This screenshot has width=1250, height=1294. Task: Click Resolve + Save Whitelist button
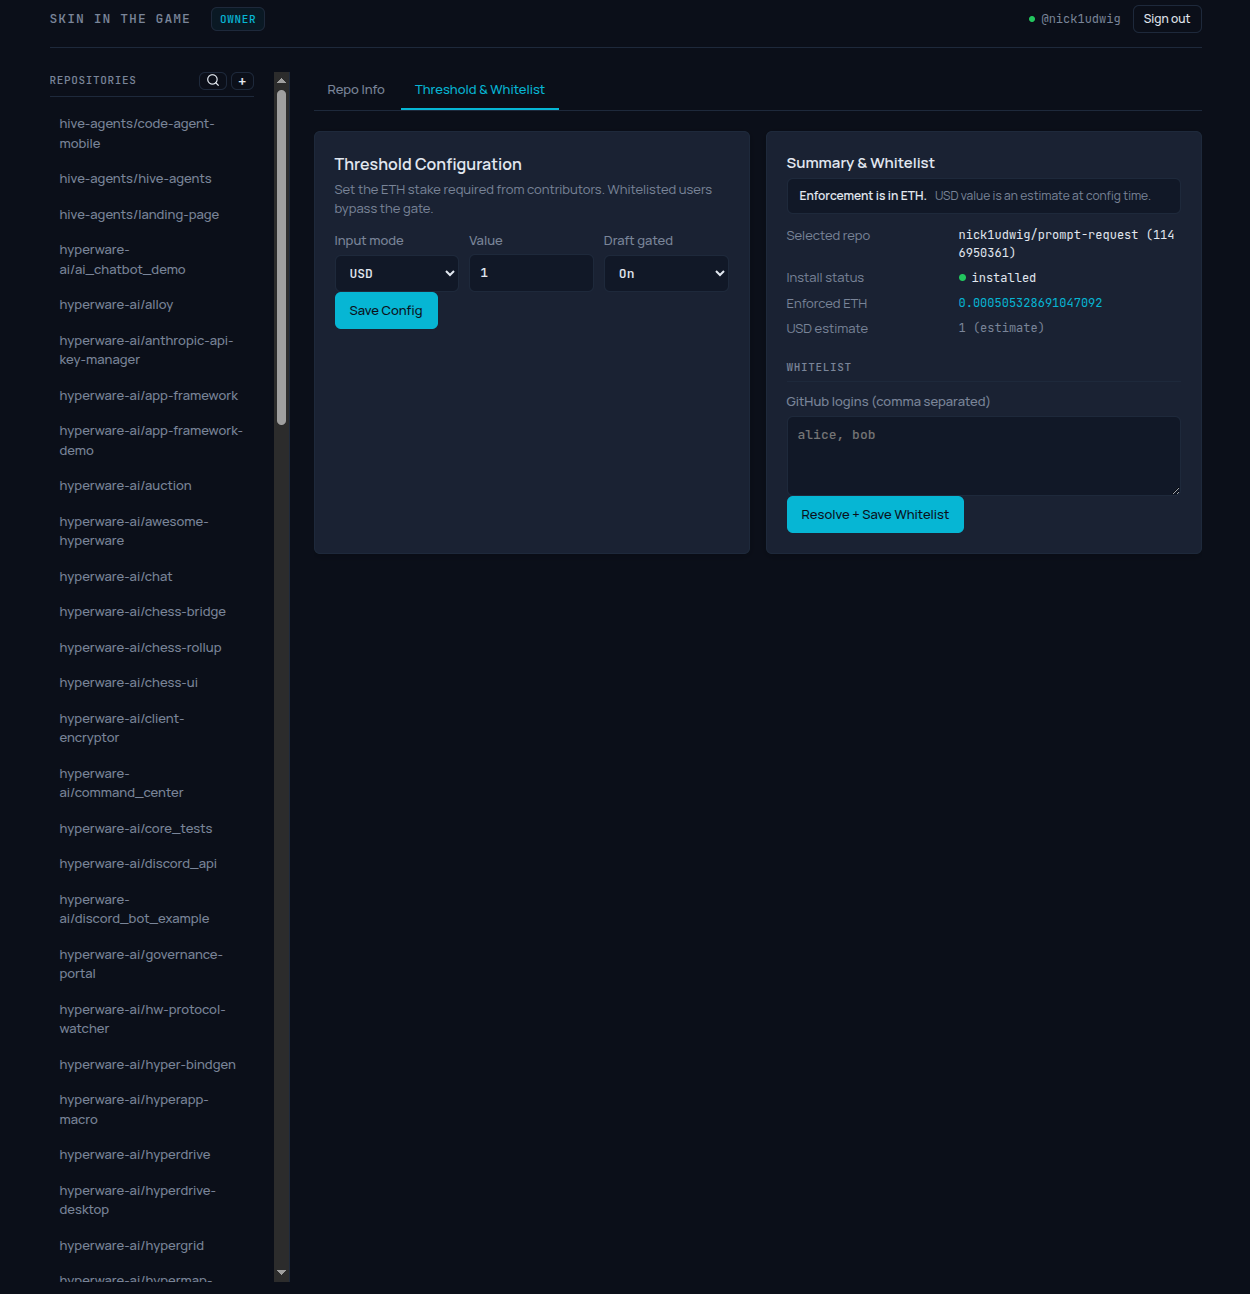(875, 515)
